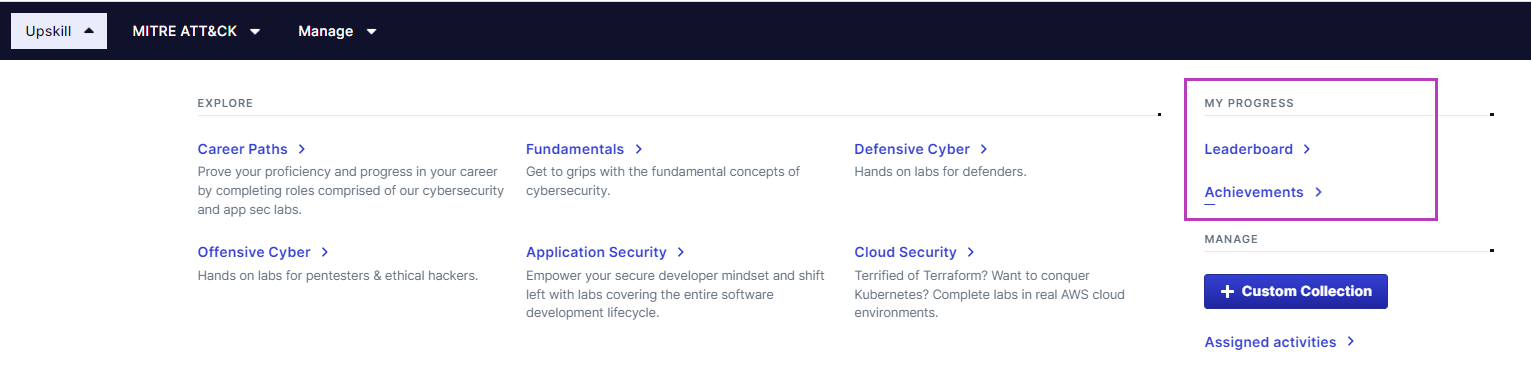Screen dimensions: 1531x375
Task: View the Achievements page
Action: 1254,192
